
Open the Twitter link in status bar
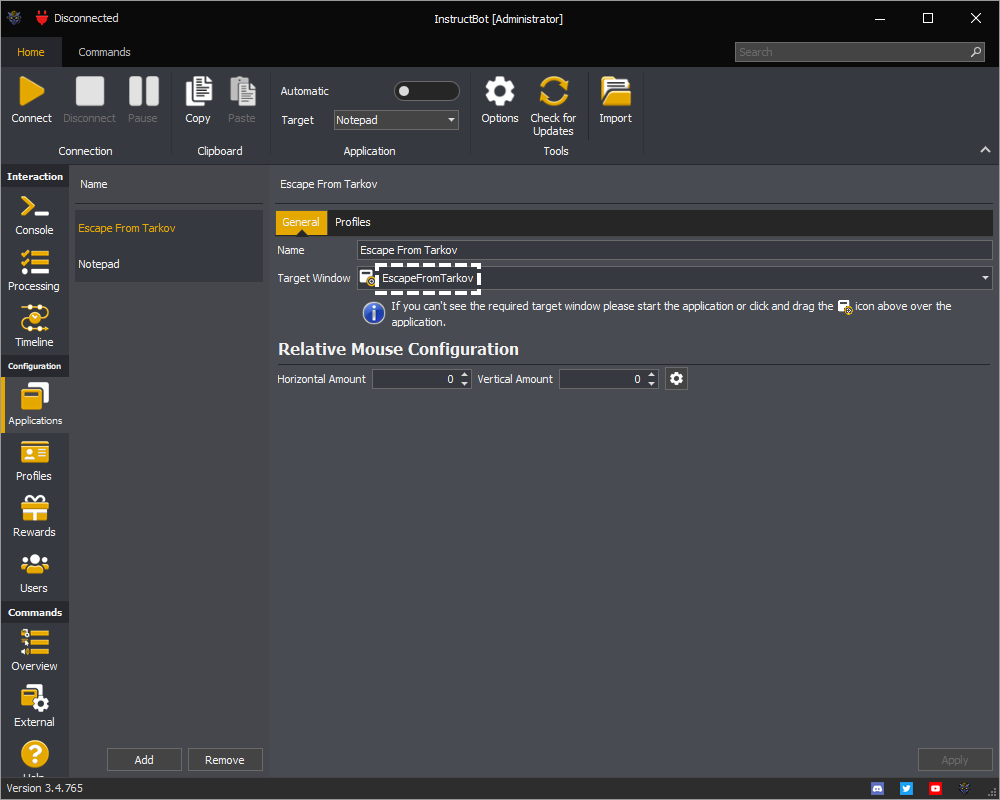(906, 789)
